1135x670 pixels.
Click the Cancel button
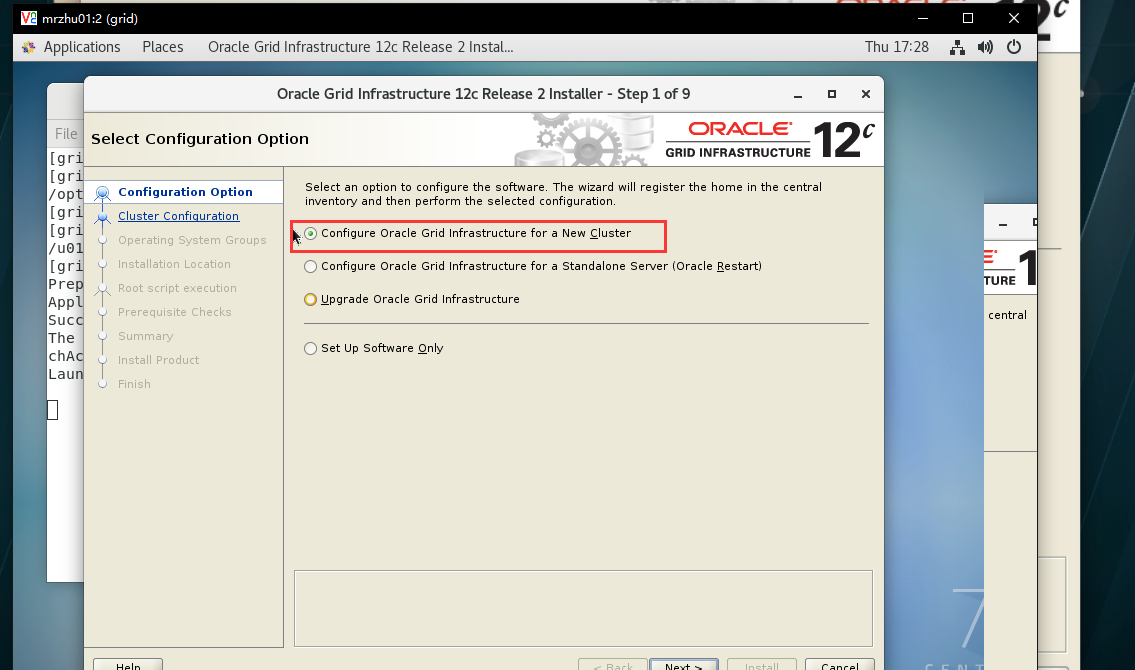[x=840, y=665]
